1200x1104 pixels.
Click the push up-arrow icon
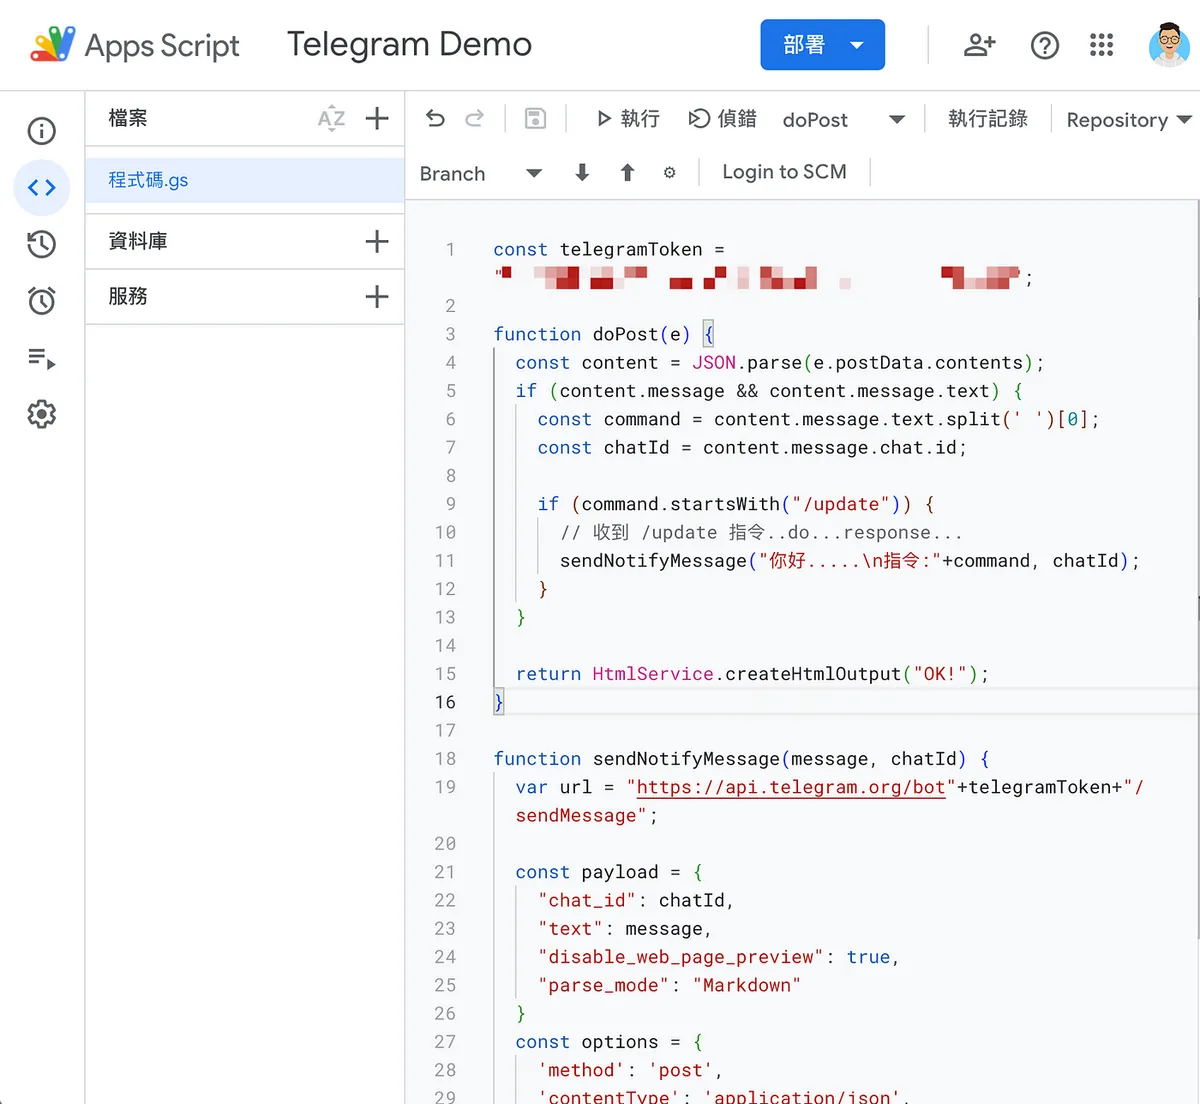627,173
